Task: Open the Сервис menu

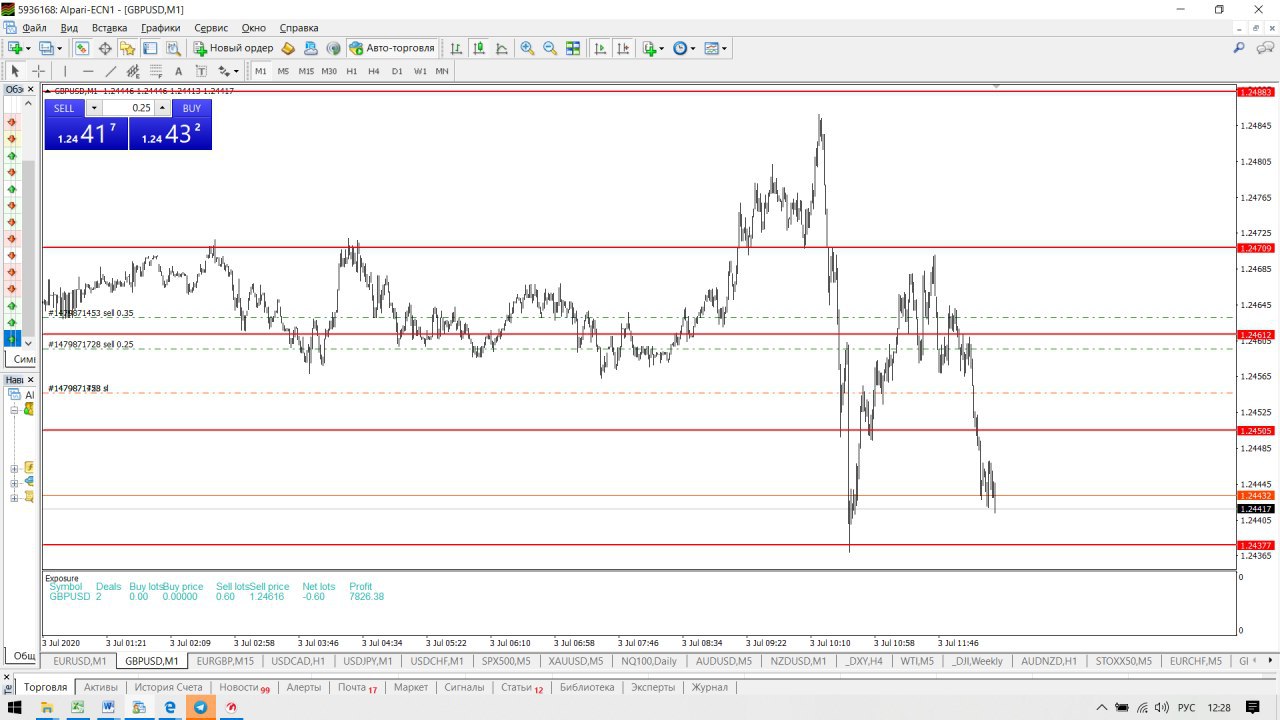Action: pyautogui.click(x=211, y=28)
